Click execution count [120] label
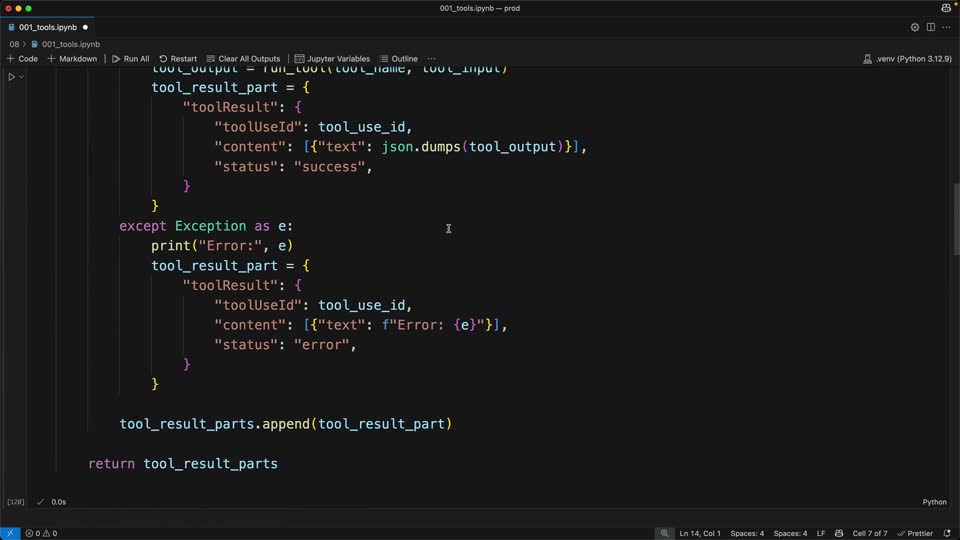The height and width of the screenshot is (540, 960). click(15, 502)
